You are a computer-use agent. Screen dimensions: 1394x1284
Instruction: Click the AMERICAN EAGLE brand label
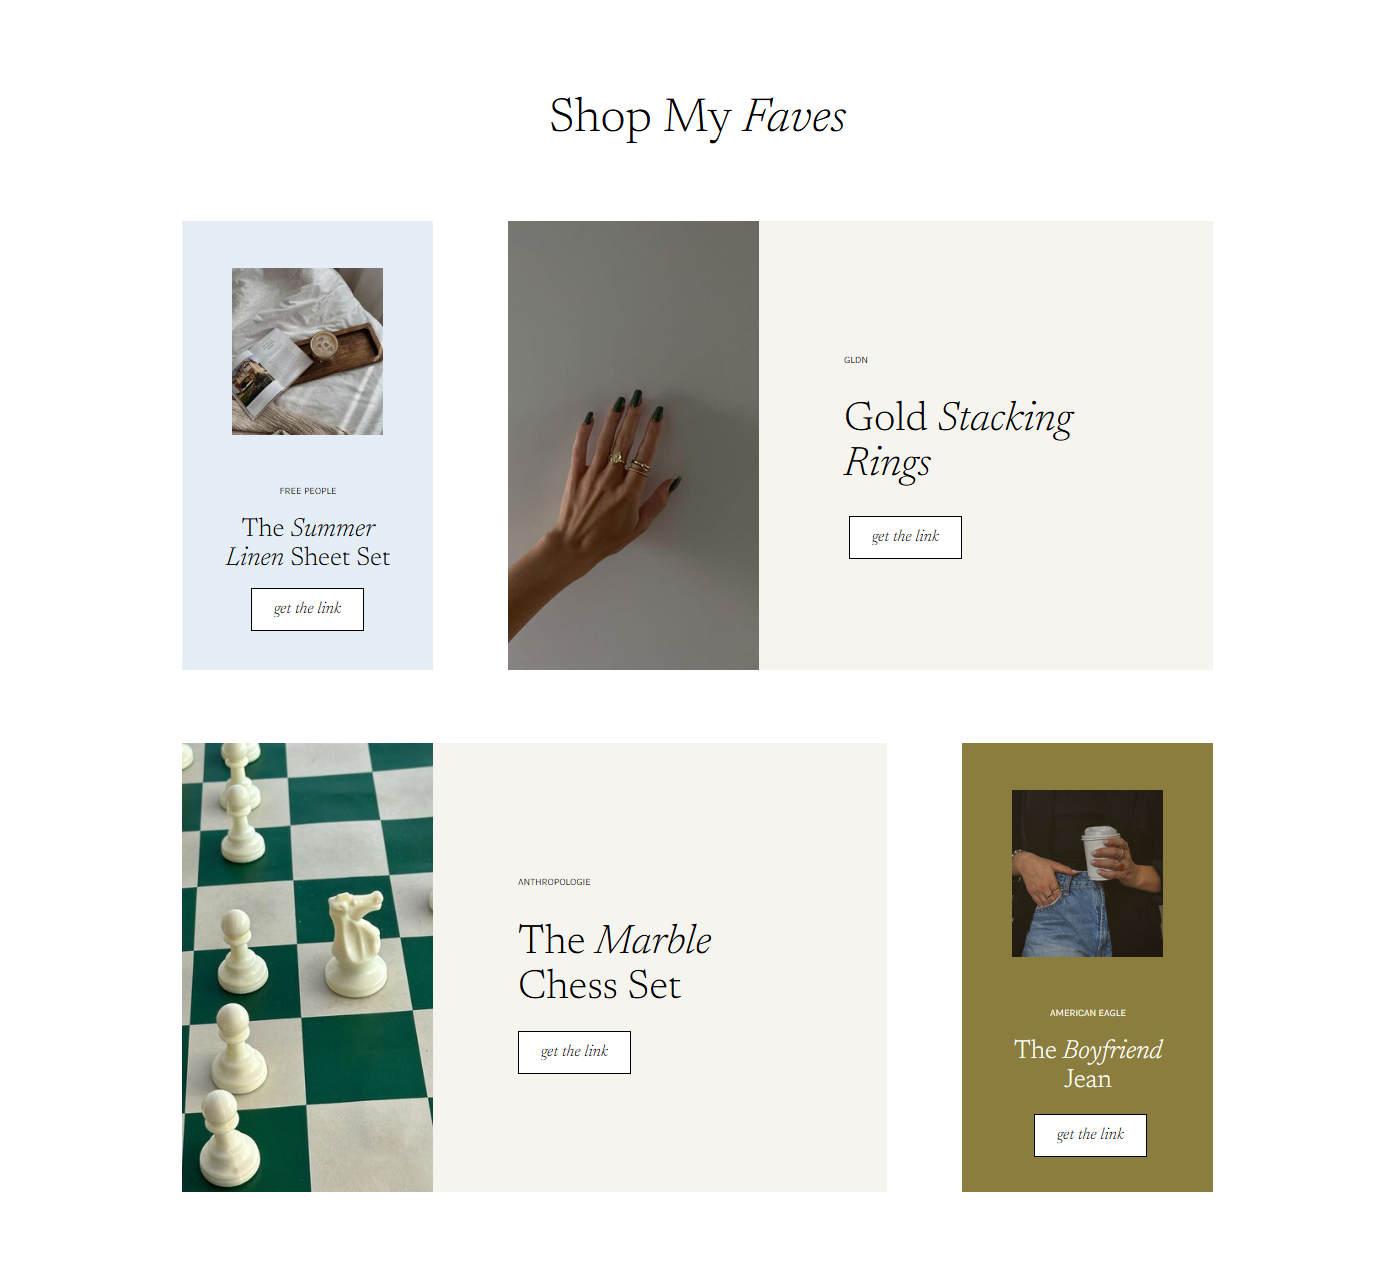pyautogui.click(x=1088, y=1013)
